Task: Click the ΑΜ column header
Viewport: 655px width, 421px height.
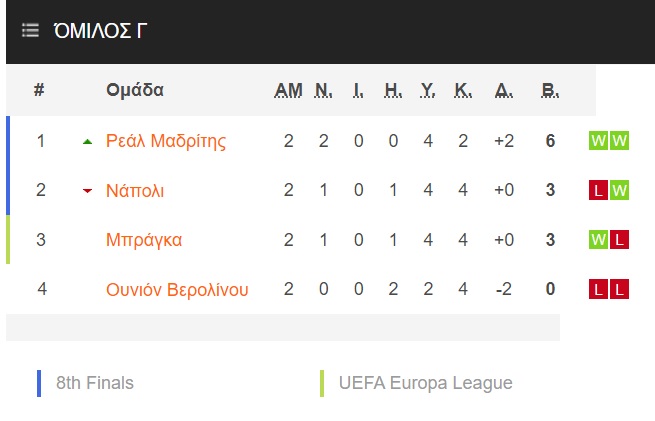Action: tap(288, 90)
